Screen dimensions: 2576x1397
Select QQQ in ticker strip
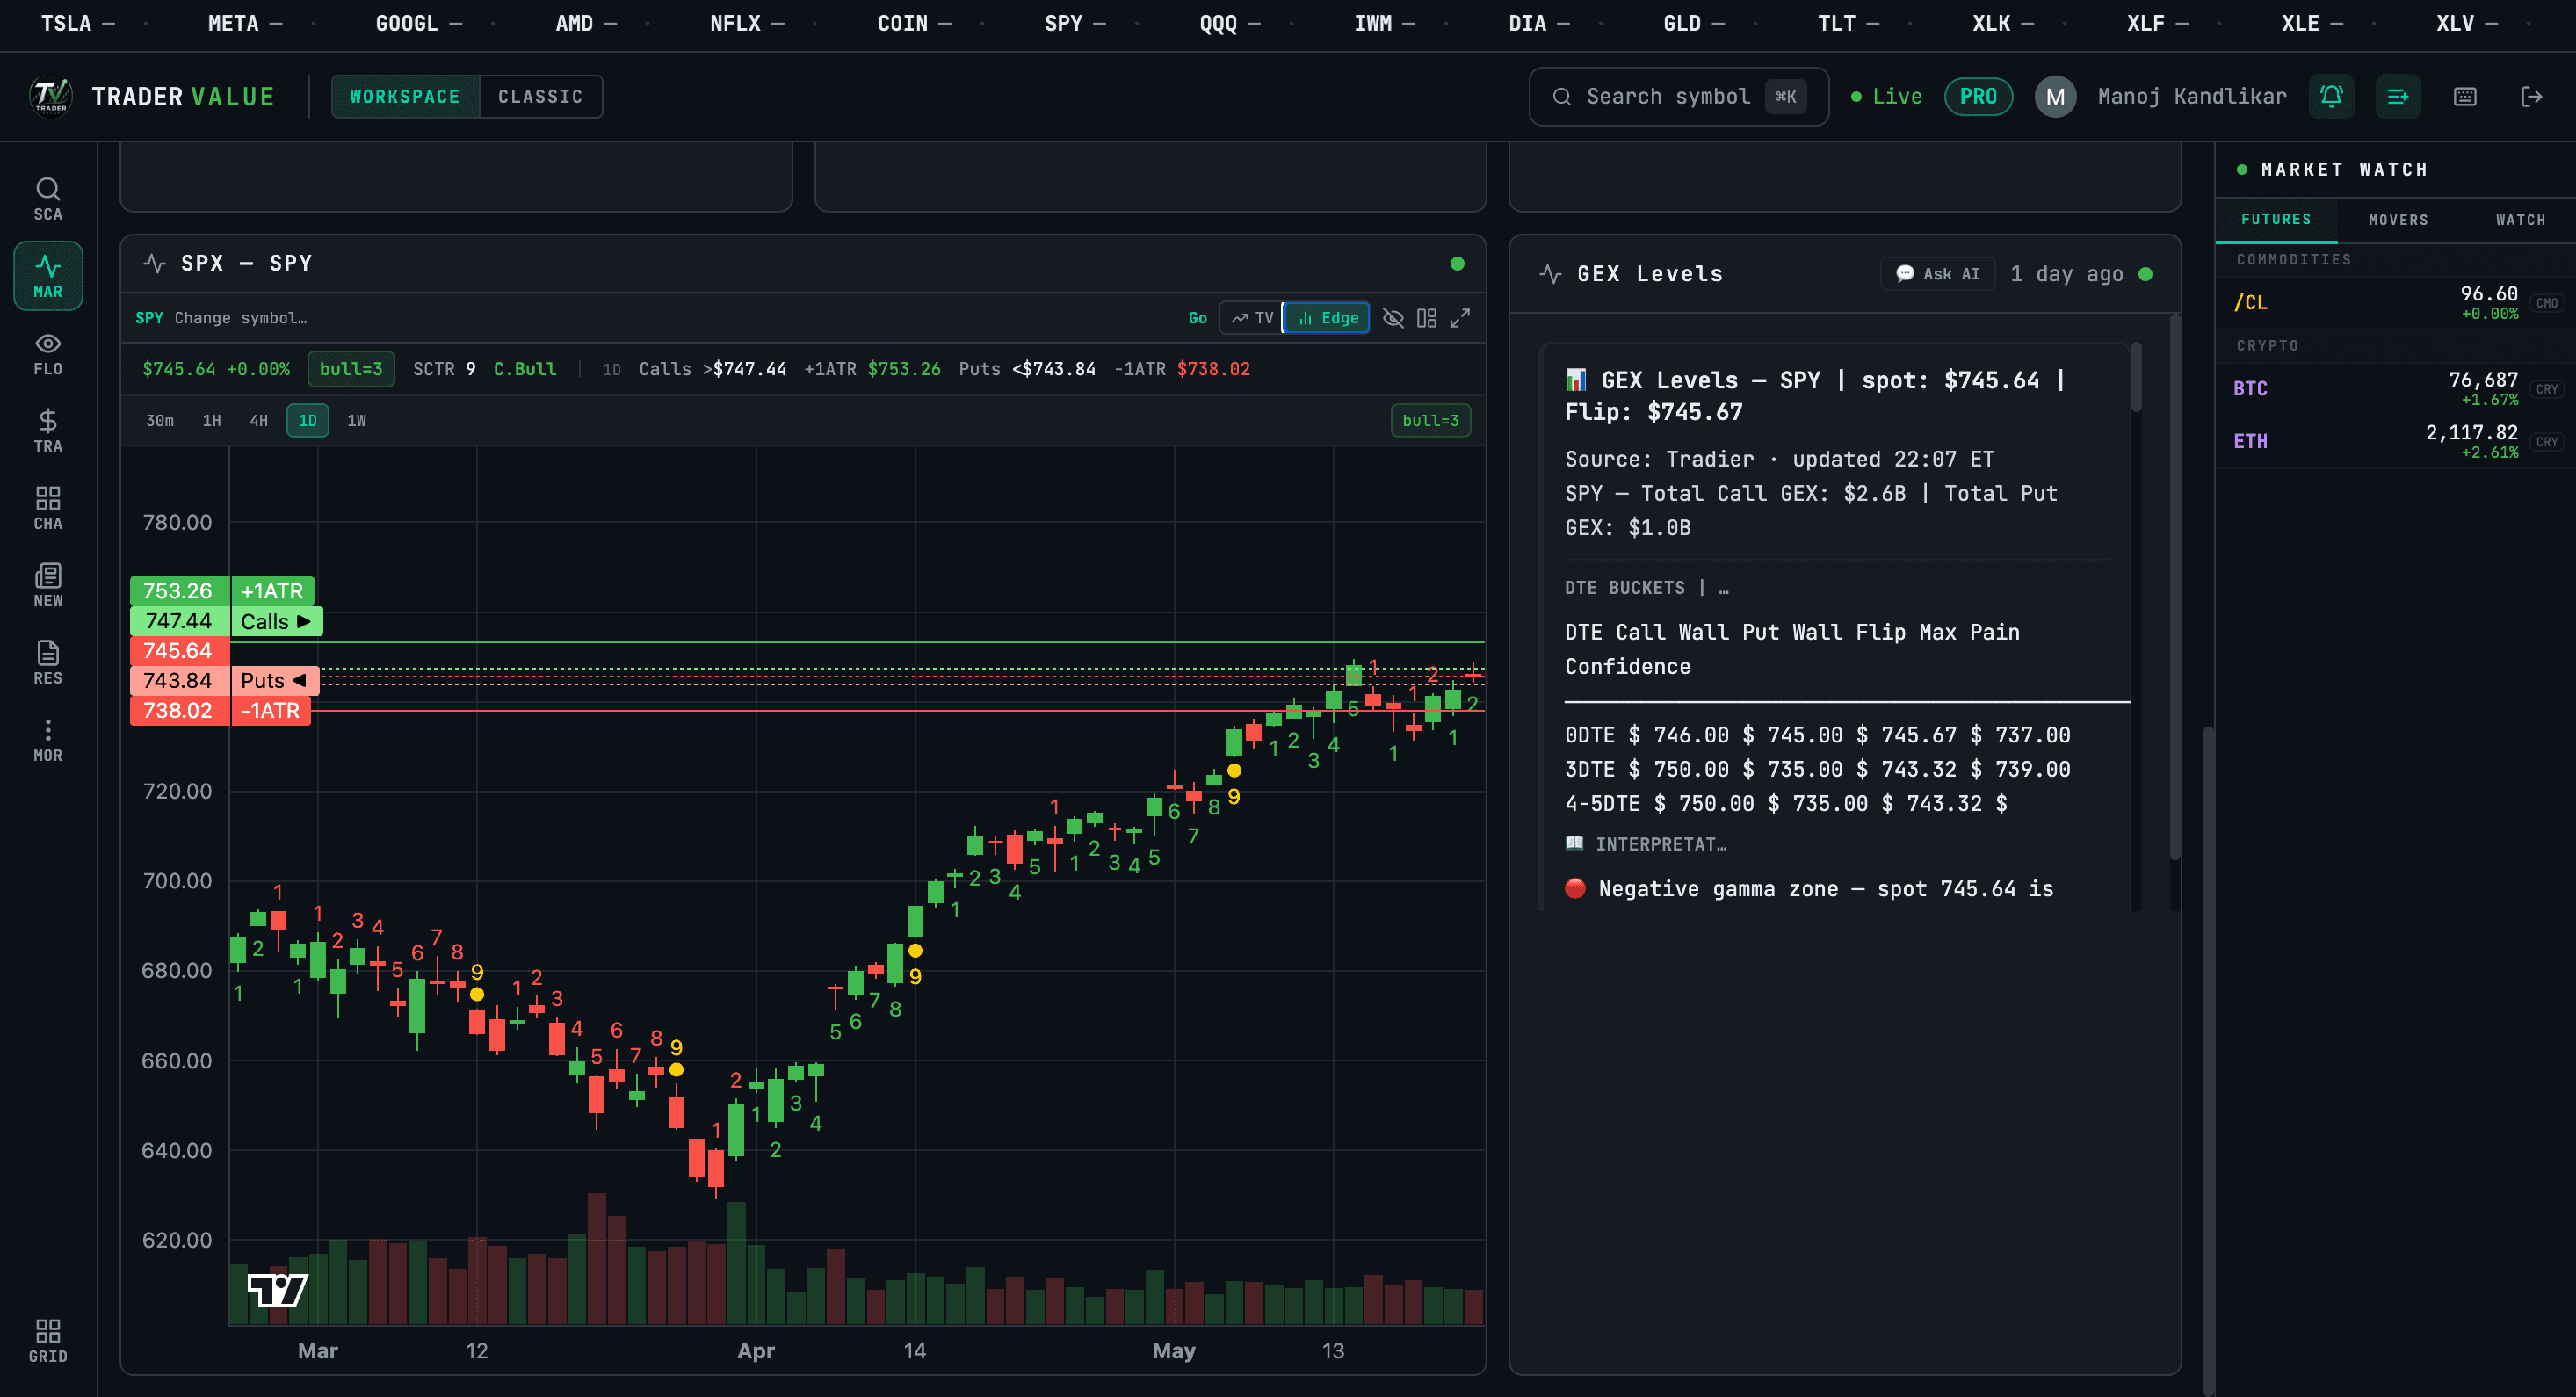[1218, 23]
